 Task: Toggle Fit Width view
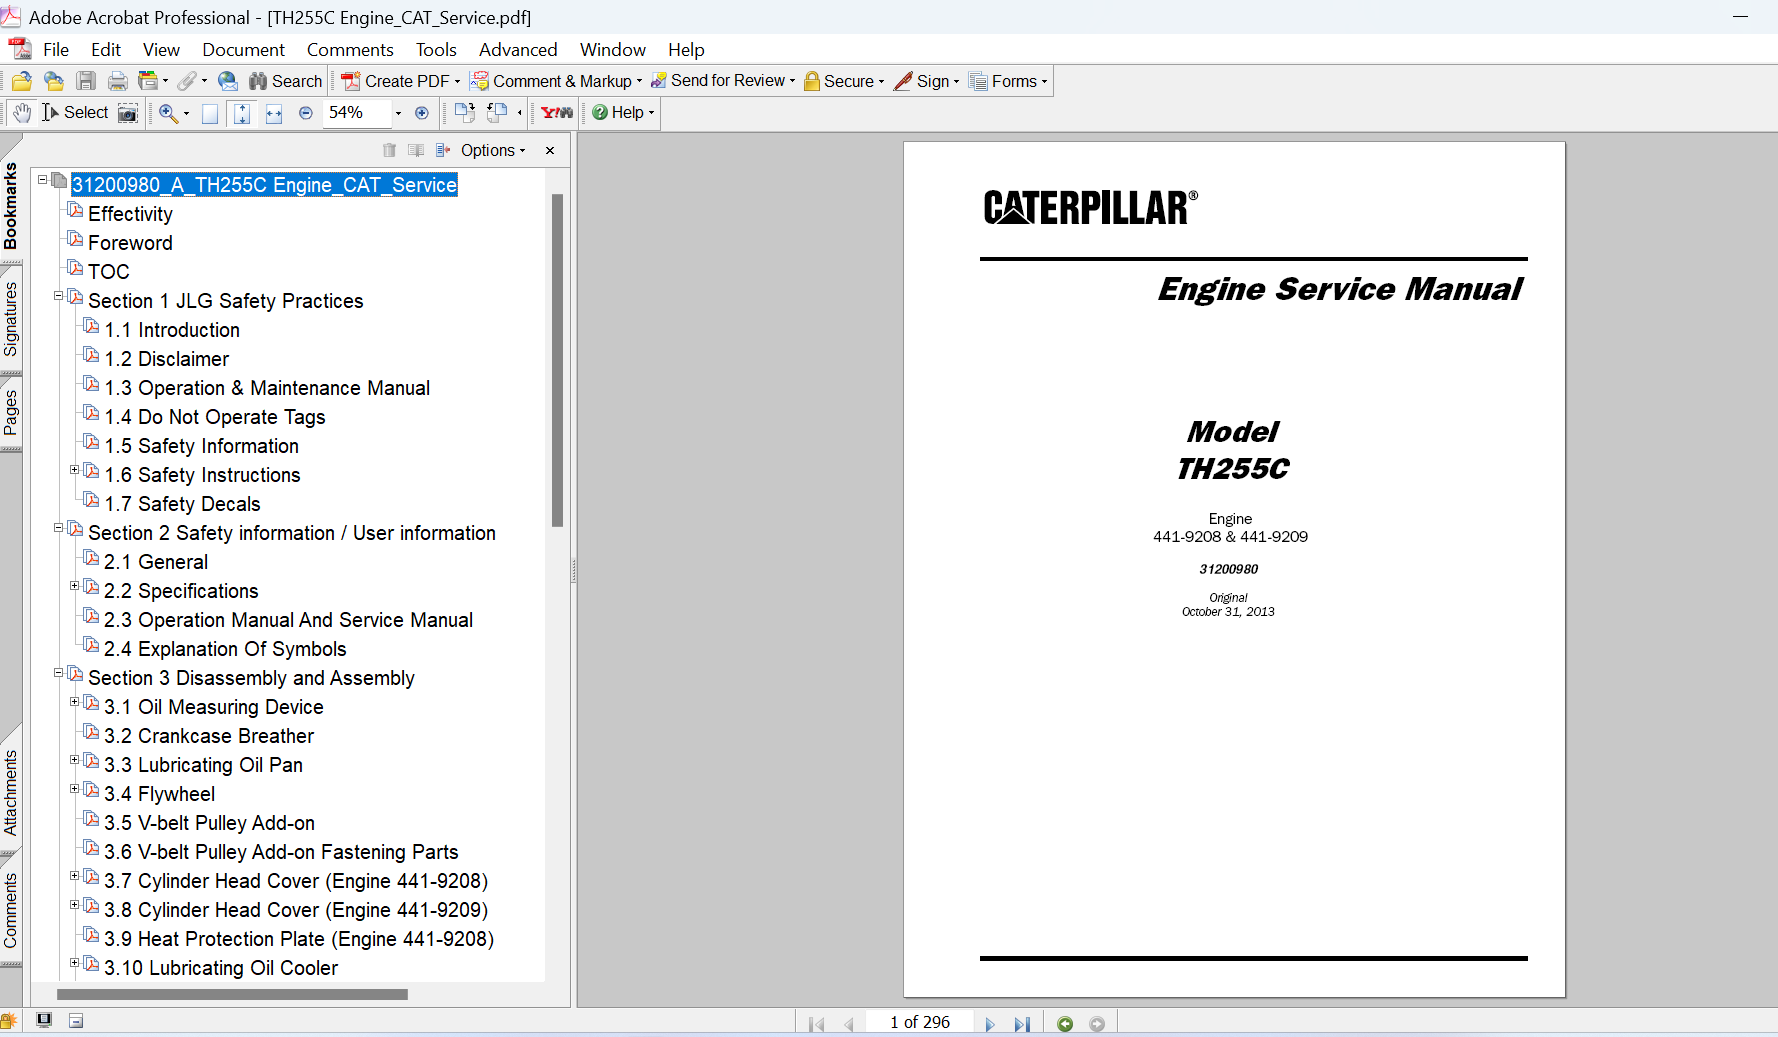[274, 113]
